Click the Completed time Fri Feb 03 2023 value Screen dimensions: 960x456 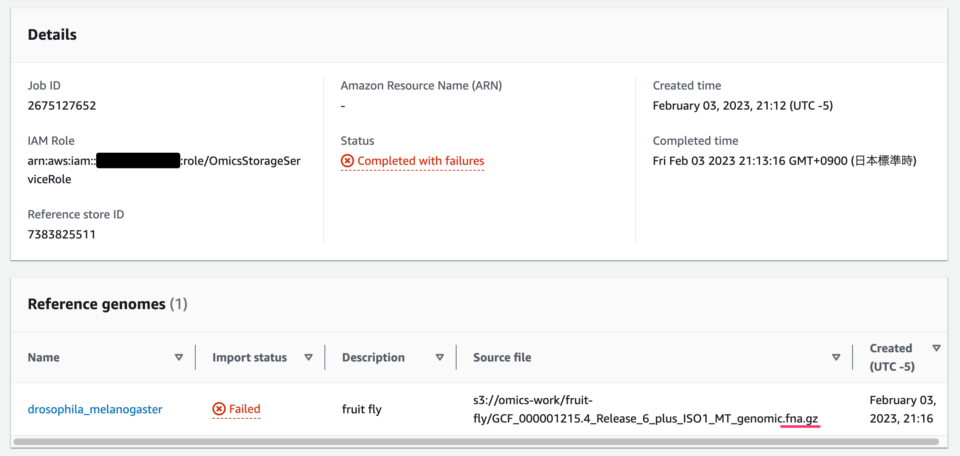784,162
